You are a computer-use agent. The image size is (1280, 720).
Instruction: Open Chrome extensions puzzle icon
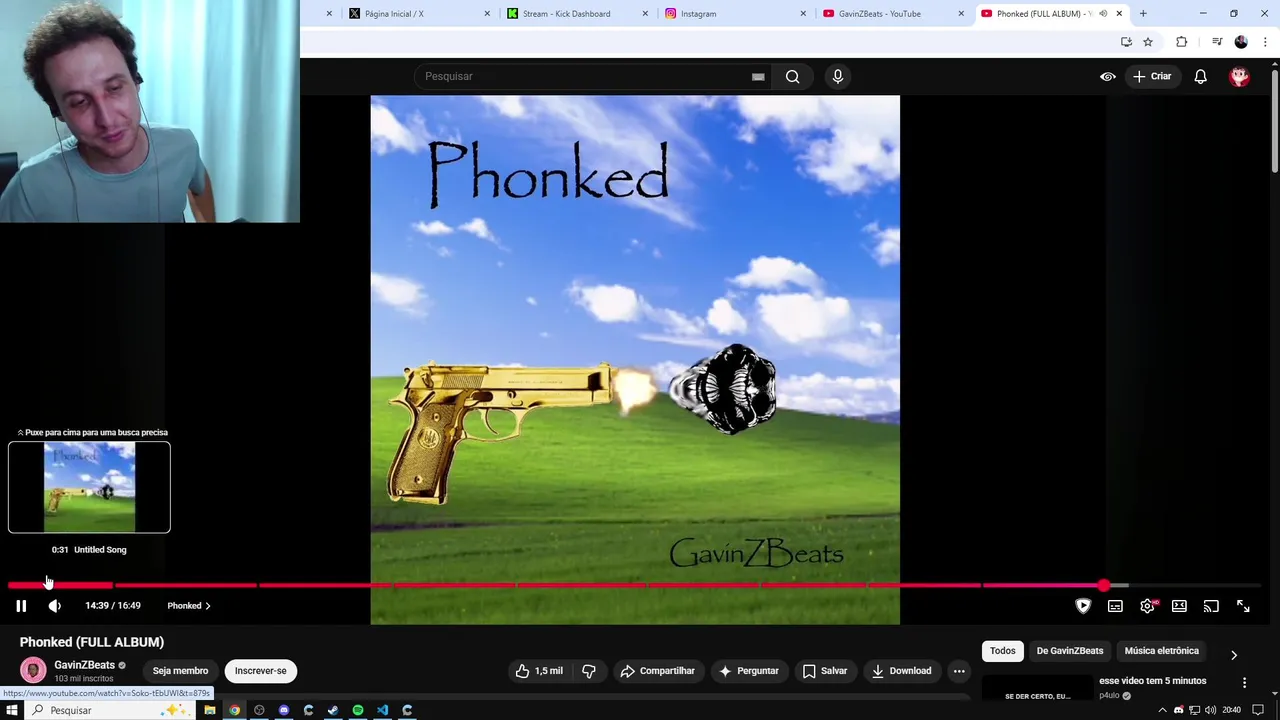[x=1182, y=42]
